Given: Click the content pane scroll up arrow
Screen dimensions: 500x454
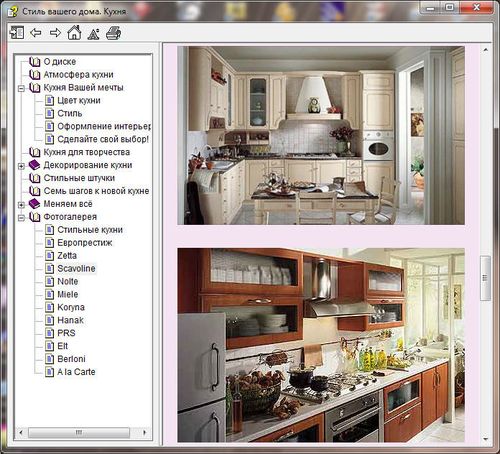Looking at the screenshot, I should click(485, 50).
